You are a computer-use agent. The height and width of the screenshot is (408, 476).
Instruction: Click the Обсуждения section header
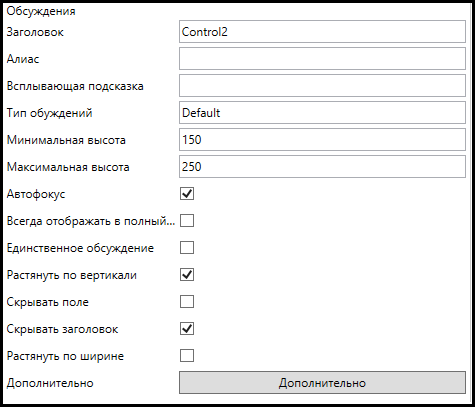pyautogui.click(x=41, y=11)
